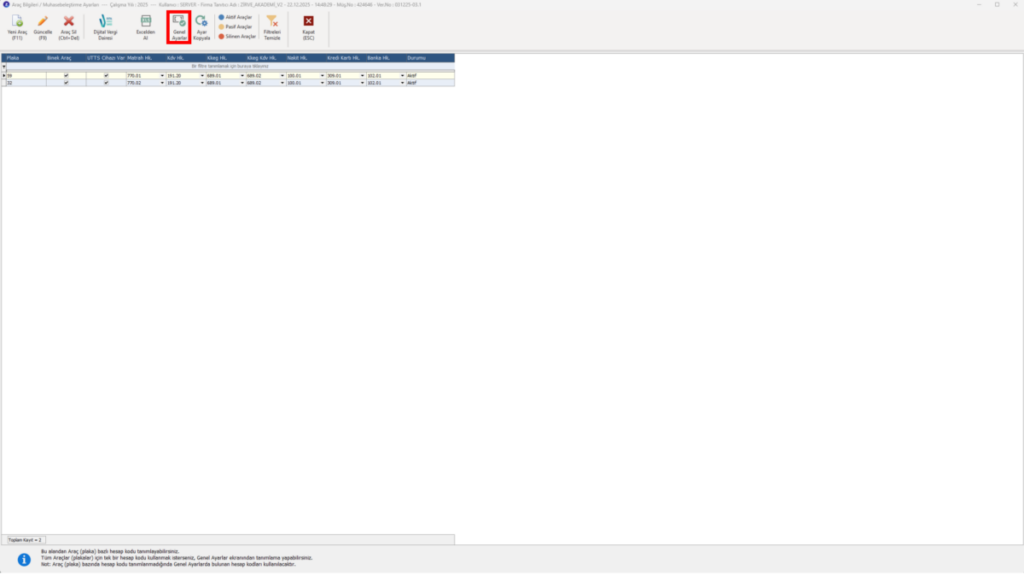Image resolution: width=1024 pixels, height=576 pixels.
Task: Open Nakit Hk. dropdown in plate 32 row
Action: 322,83
